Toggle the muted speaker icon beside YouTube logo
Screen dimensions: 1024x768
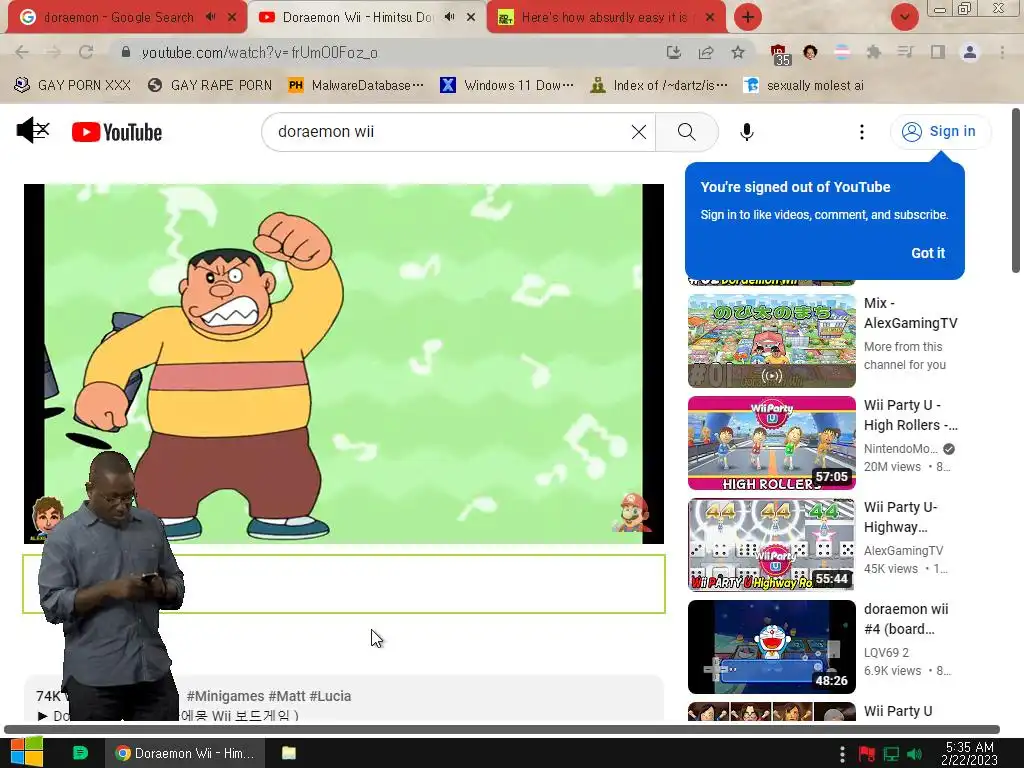(33, 130)
